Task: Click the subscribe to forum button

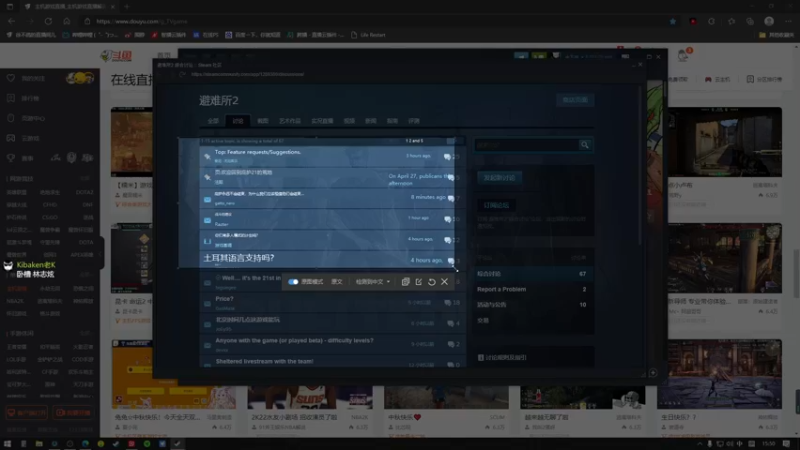Action: click(x=496, y=205)
